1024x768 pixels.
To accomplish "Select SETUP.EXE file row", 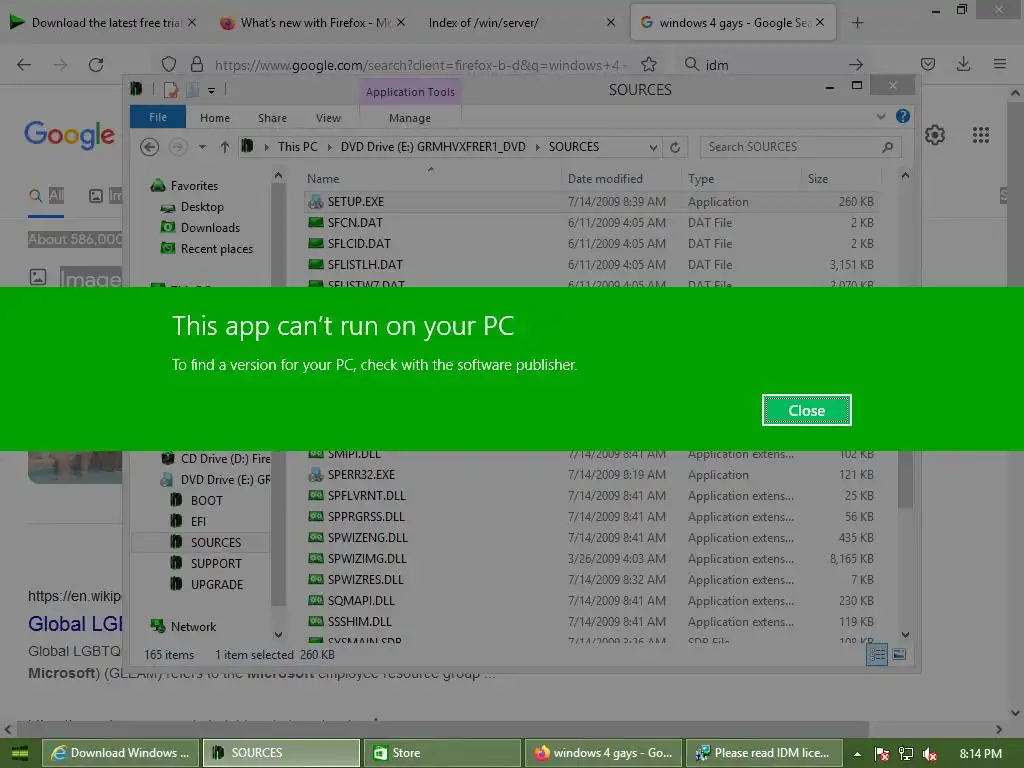I will pyautogui.click(x=590, y=202).
